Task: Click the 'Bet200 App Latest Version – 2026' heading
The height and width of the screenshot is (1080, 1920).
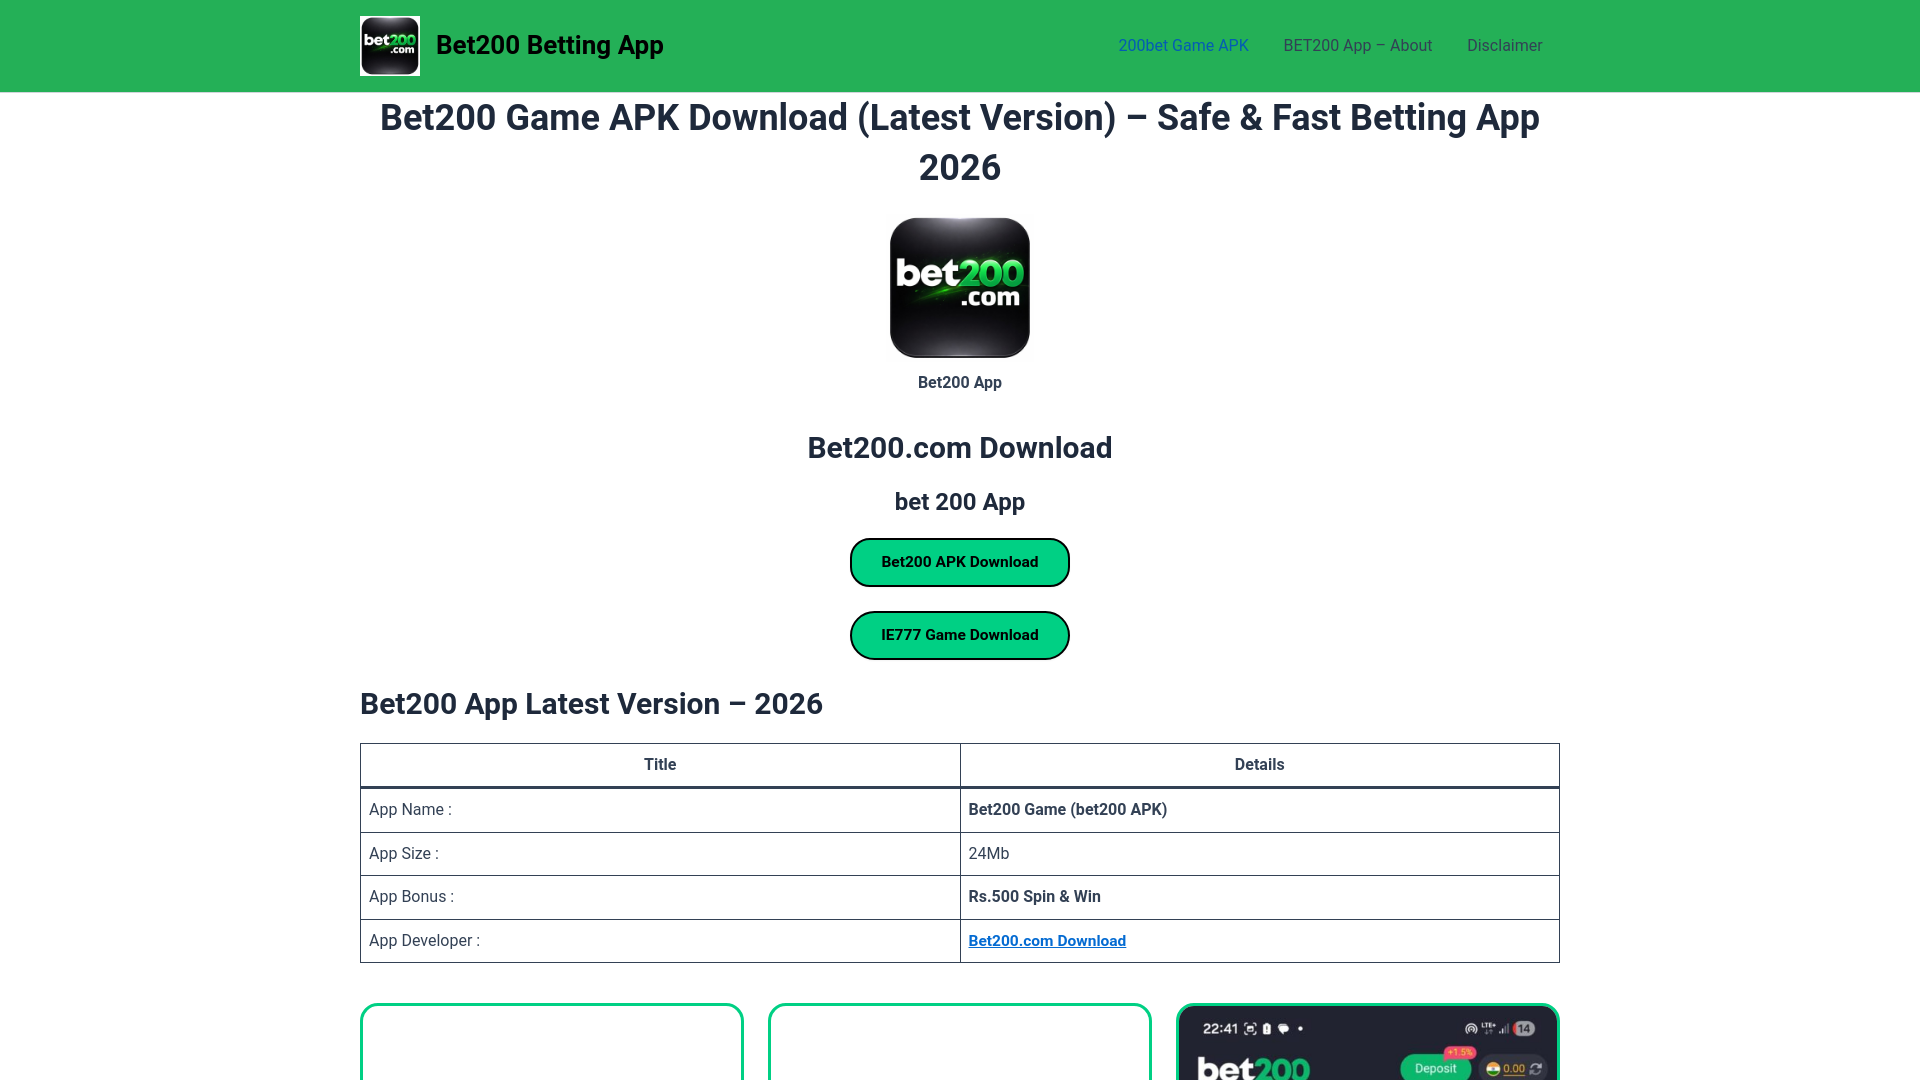Action: pyautogui.click(x=591, y=704)
